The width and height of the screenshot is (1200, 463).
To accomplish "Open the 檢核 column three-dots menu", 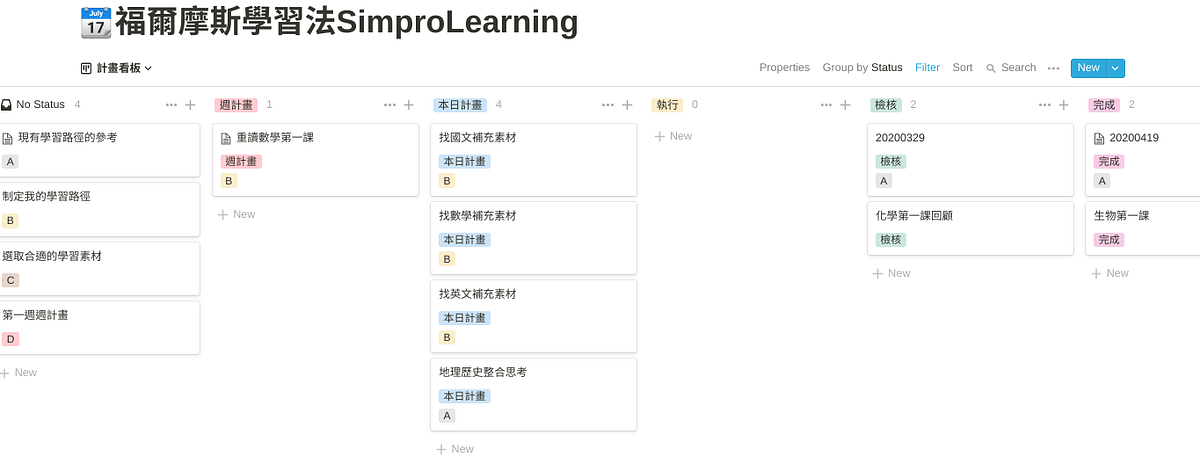I will pos(1045,105).
